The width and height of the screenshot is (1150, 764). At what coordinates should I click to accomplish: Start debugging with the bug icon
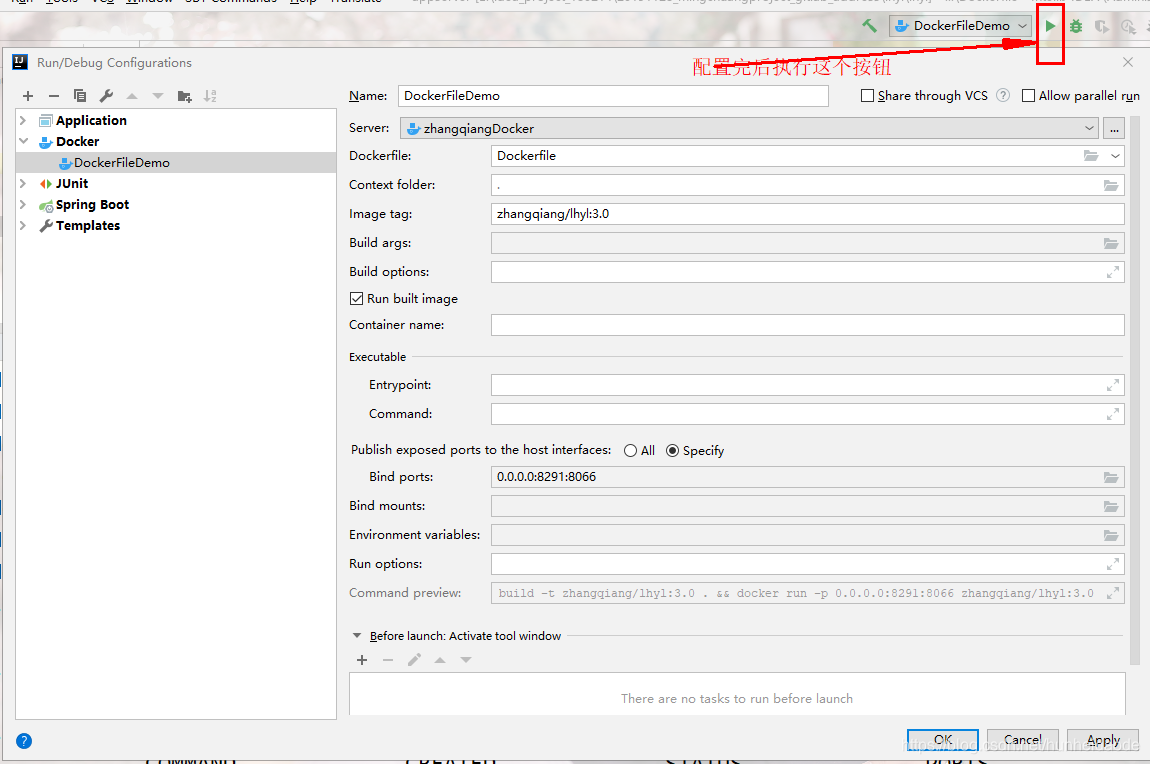pyautogui.click(x=1076, y=26)
